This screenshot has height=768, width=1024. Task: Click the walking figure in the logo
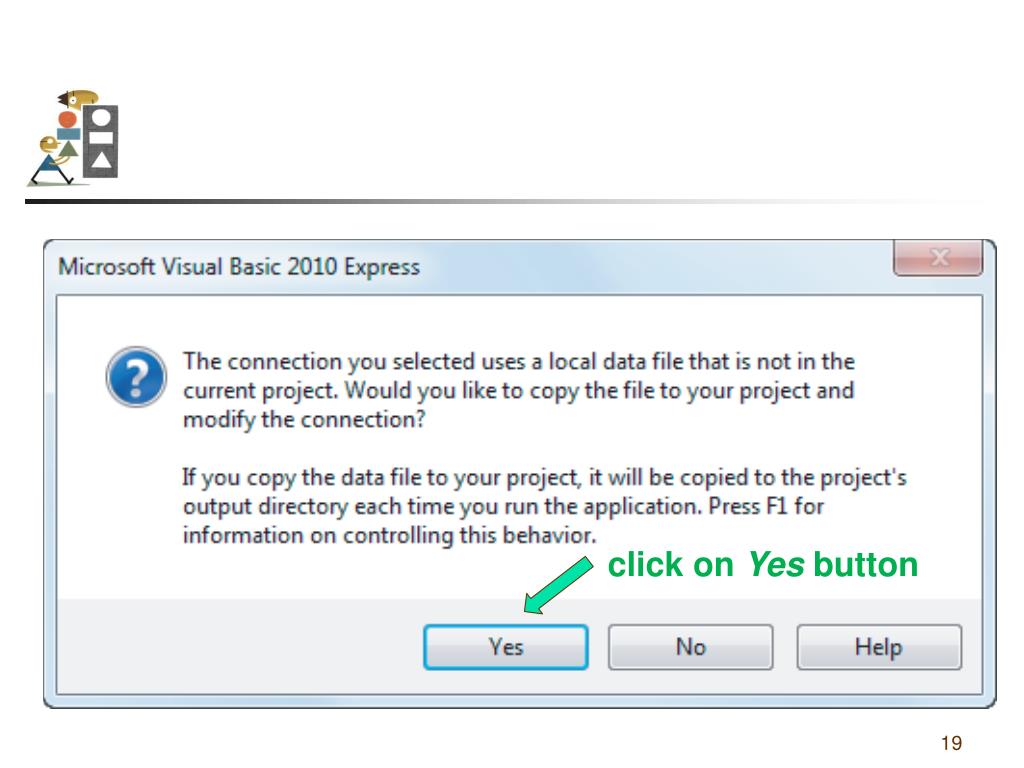[54, 161]
